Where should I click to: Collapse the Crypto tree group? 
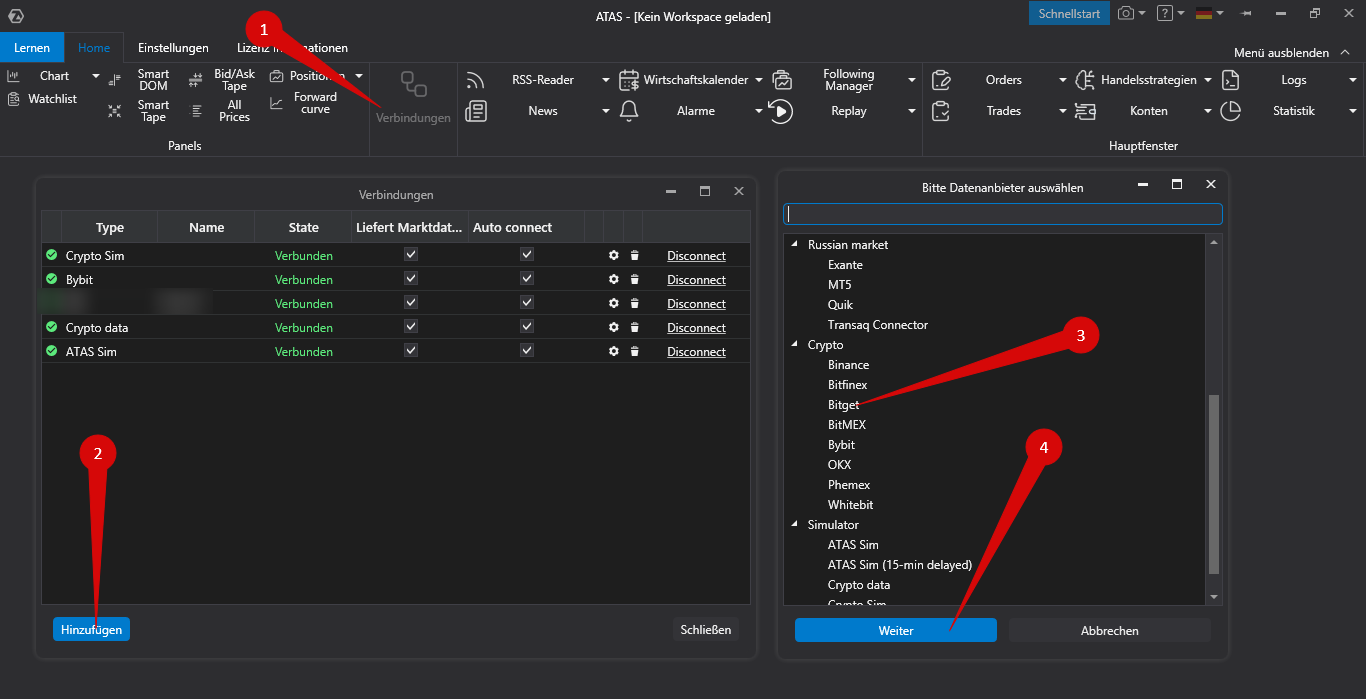[x=797, y=345]
